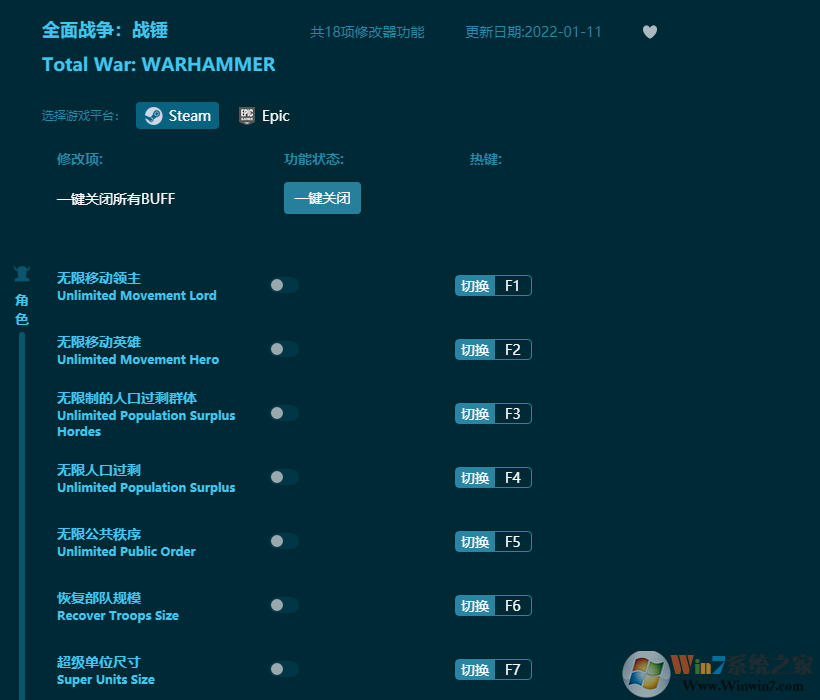
Task: Toggle Recover Troops Size switch
Action: [284, 605]
